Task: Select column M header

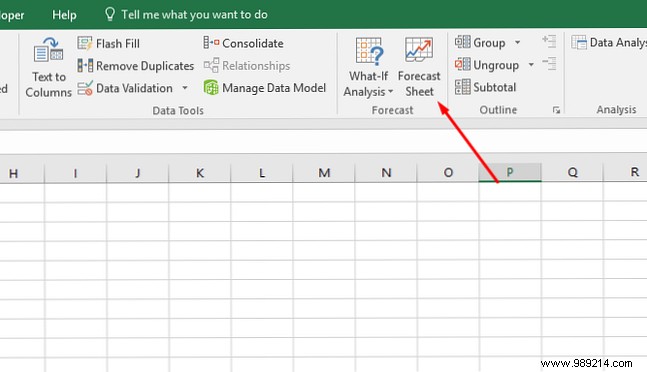Action: 324,173
